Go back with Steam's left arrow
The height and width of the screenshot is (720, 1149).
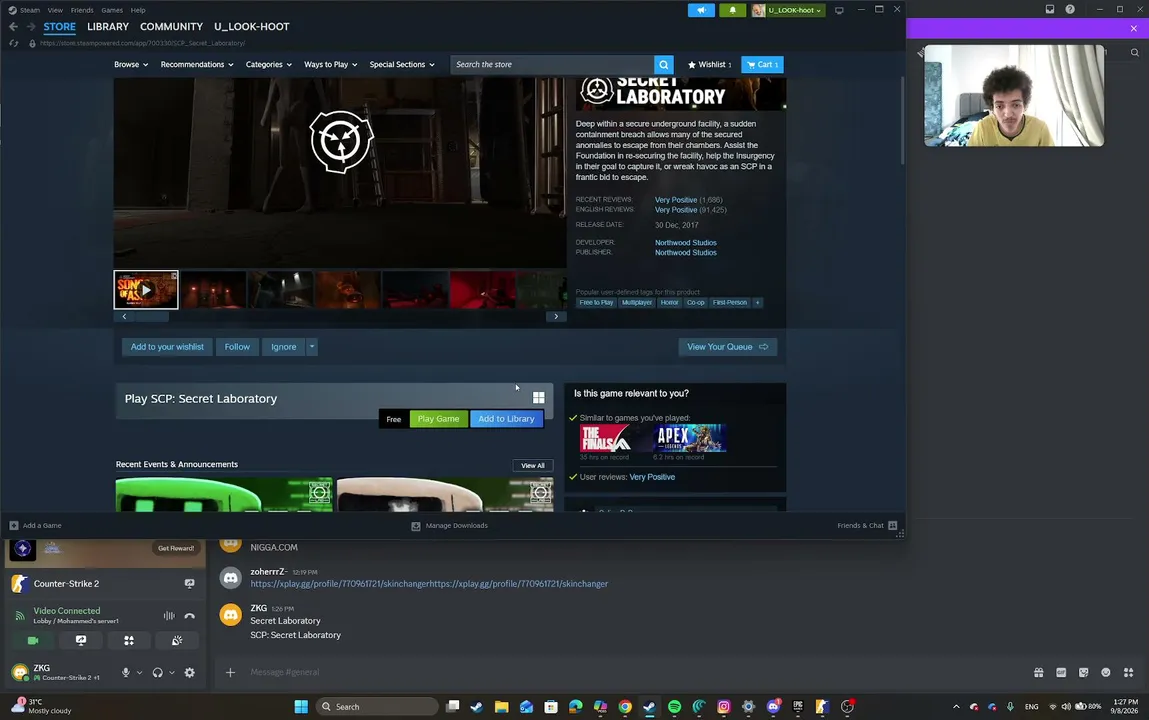[13, 26]
